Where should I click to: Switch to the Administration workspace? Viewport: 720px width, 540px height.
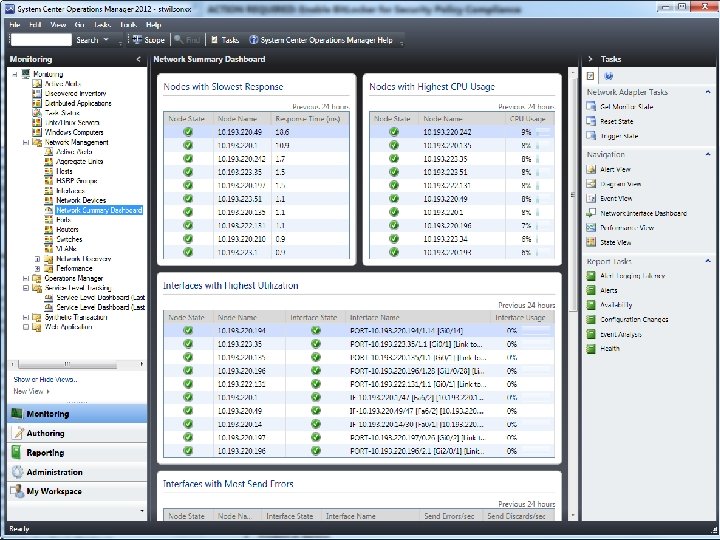[x=77, y=472]
